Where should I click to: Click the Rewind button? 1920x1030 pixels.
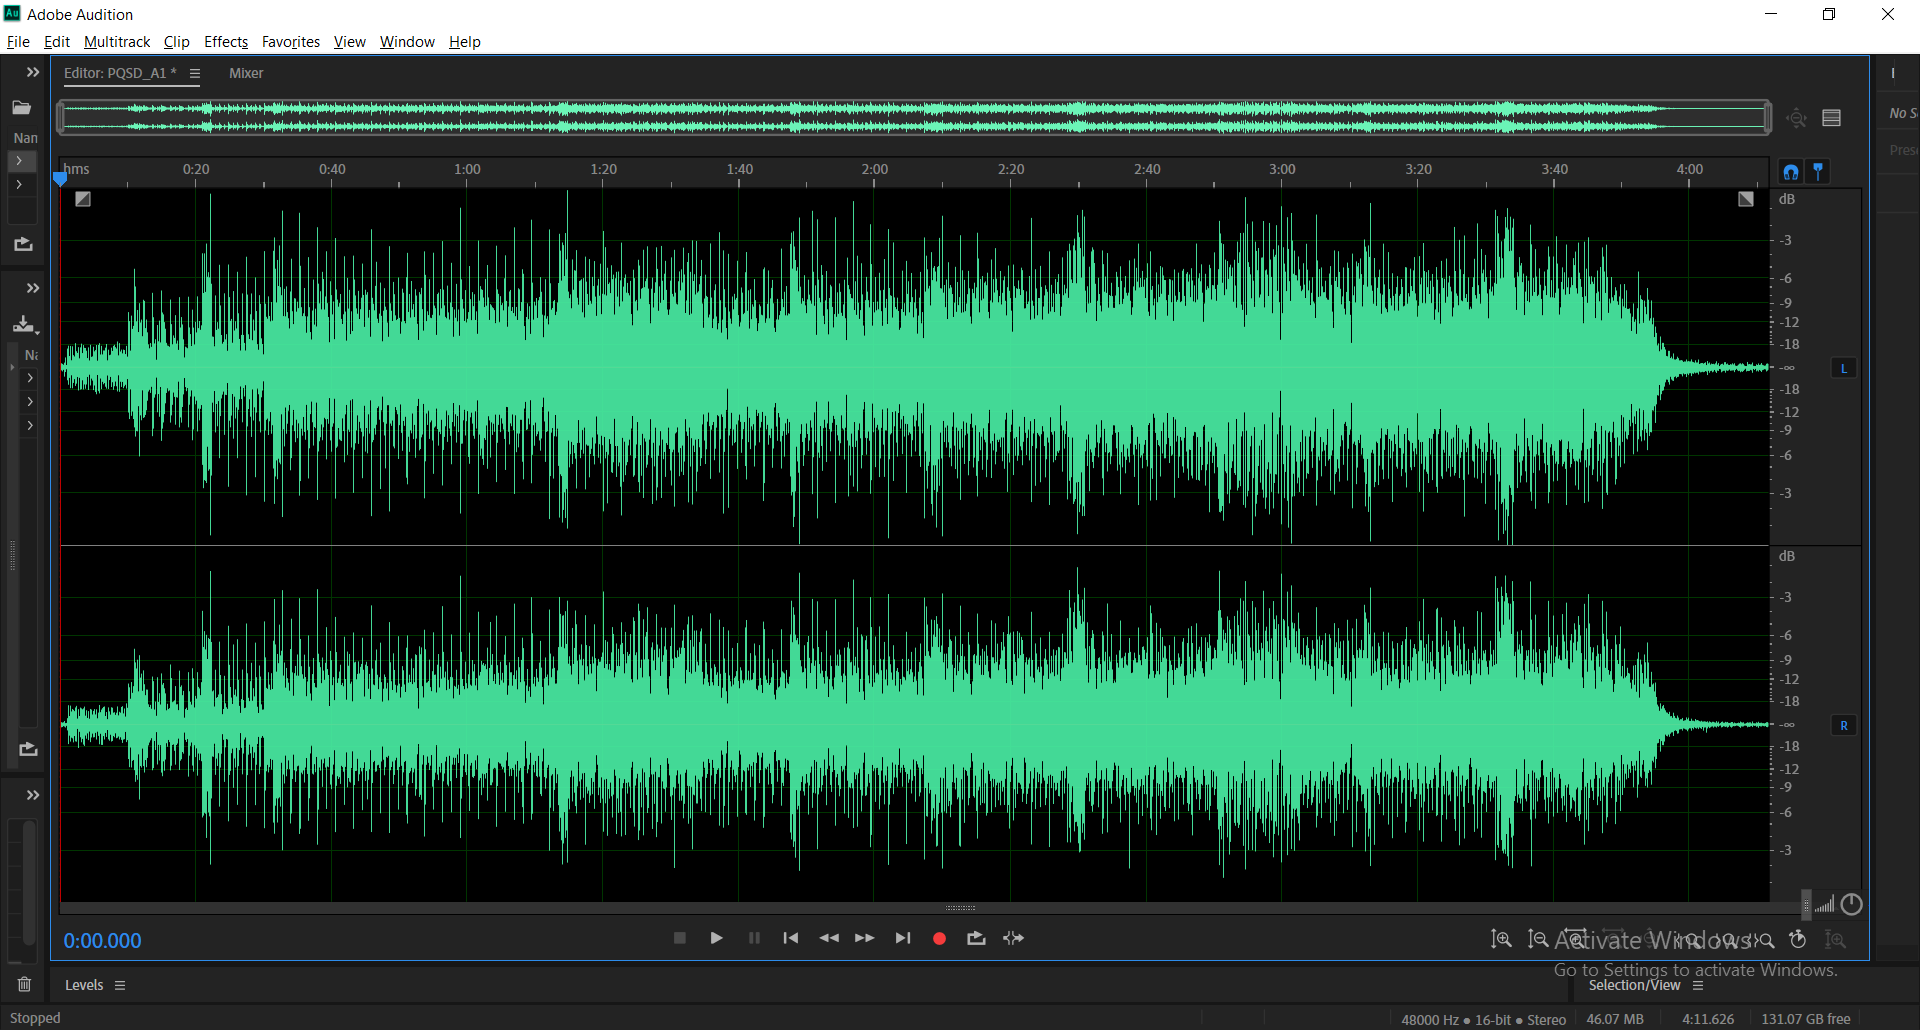point(829,938)
